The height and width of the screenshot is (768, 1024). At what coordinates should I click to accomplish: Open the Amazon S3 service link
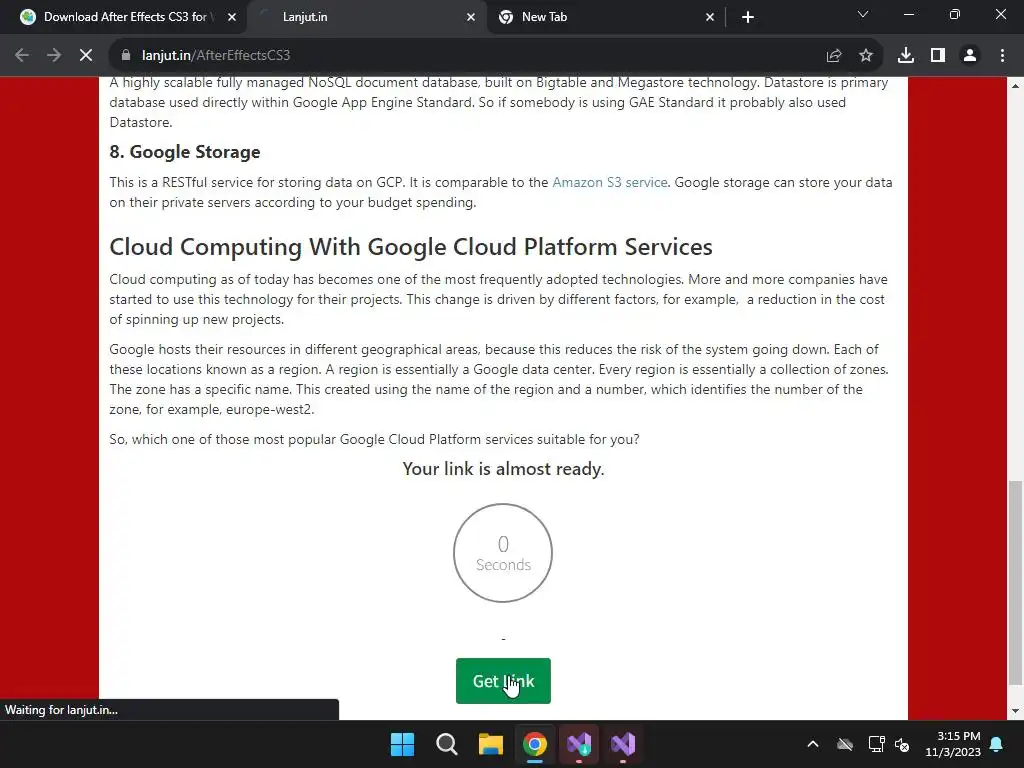tap(609, 182)
